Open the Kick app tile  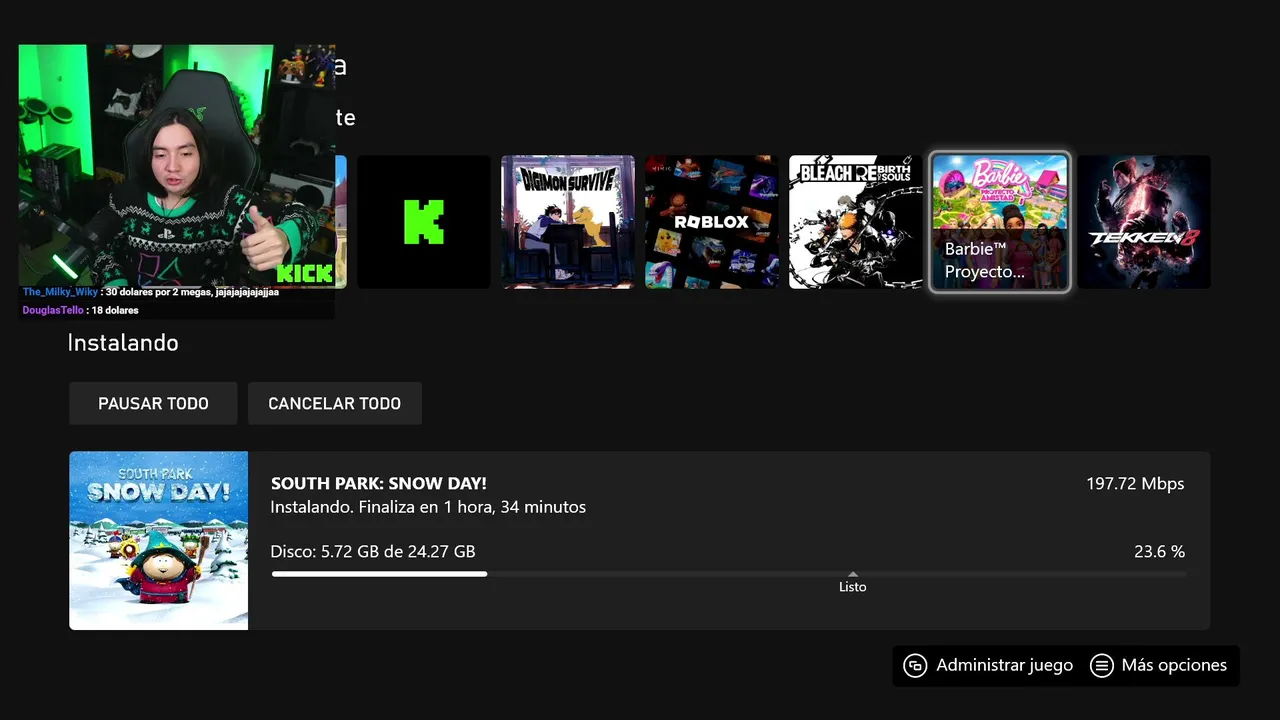pyautogui.click(x=424, y=222)
